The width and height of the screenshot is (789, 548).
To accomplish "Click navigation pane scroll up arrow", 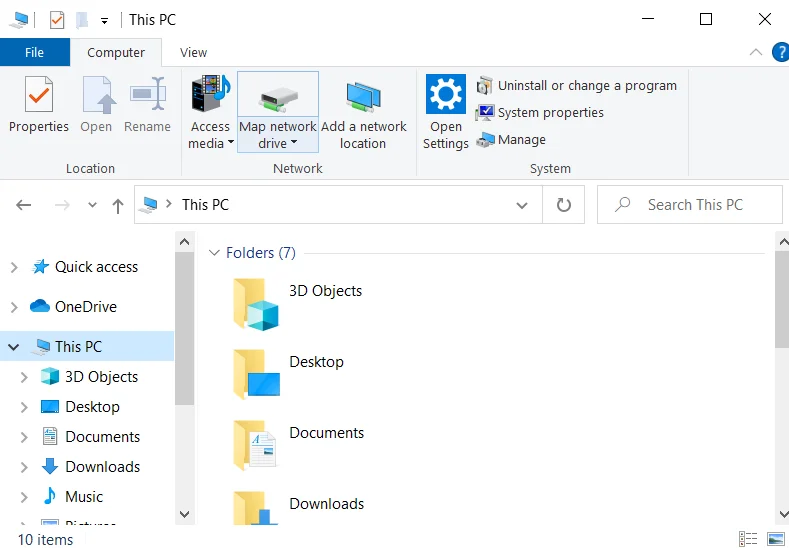I will [185, 242].
